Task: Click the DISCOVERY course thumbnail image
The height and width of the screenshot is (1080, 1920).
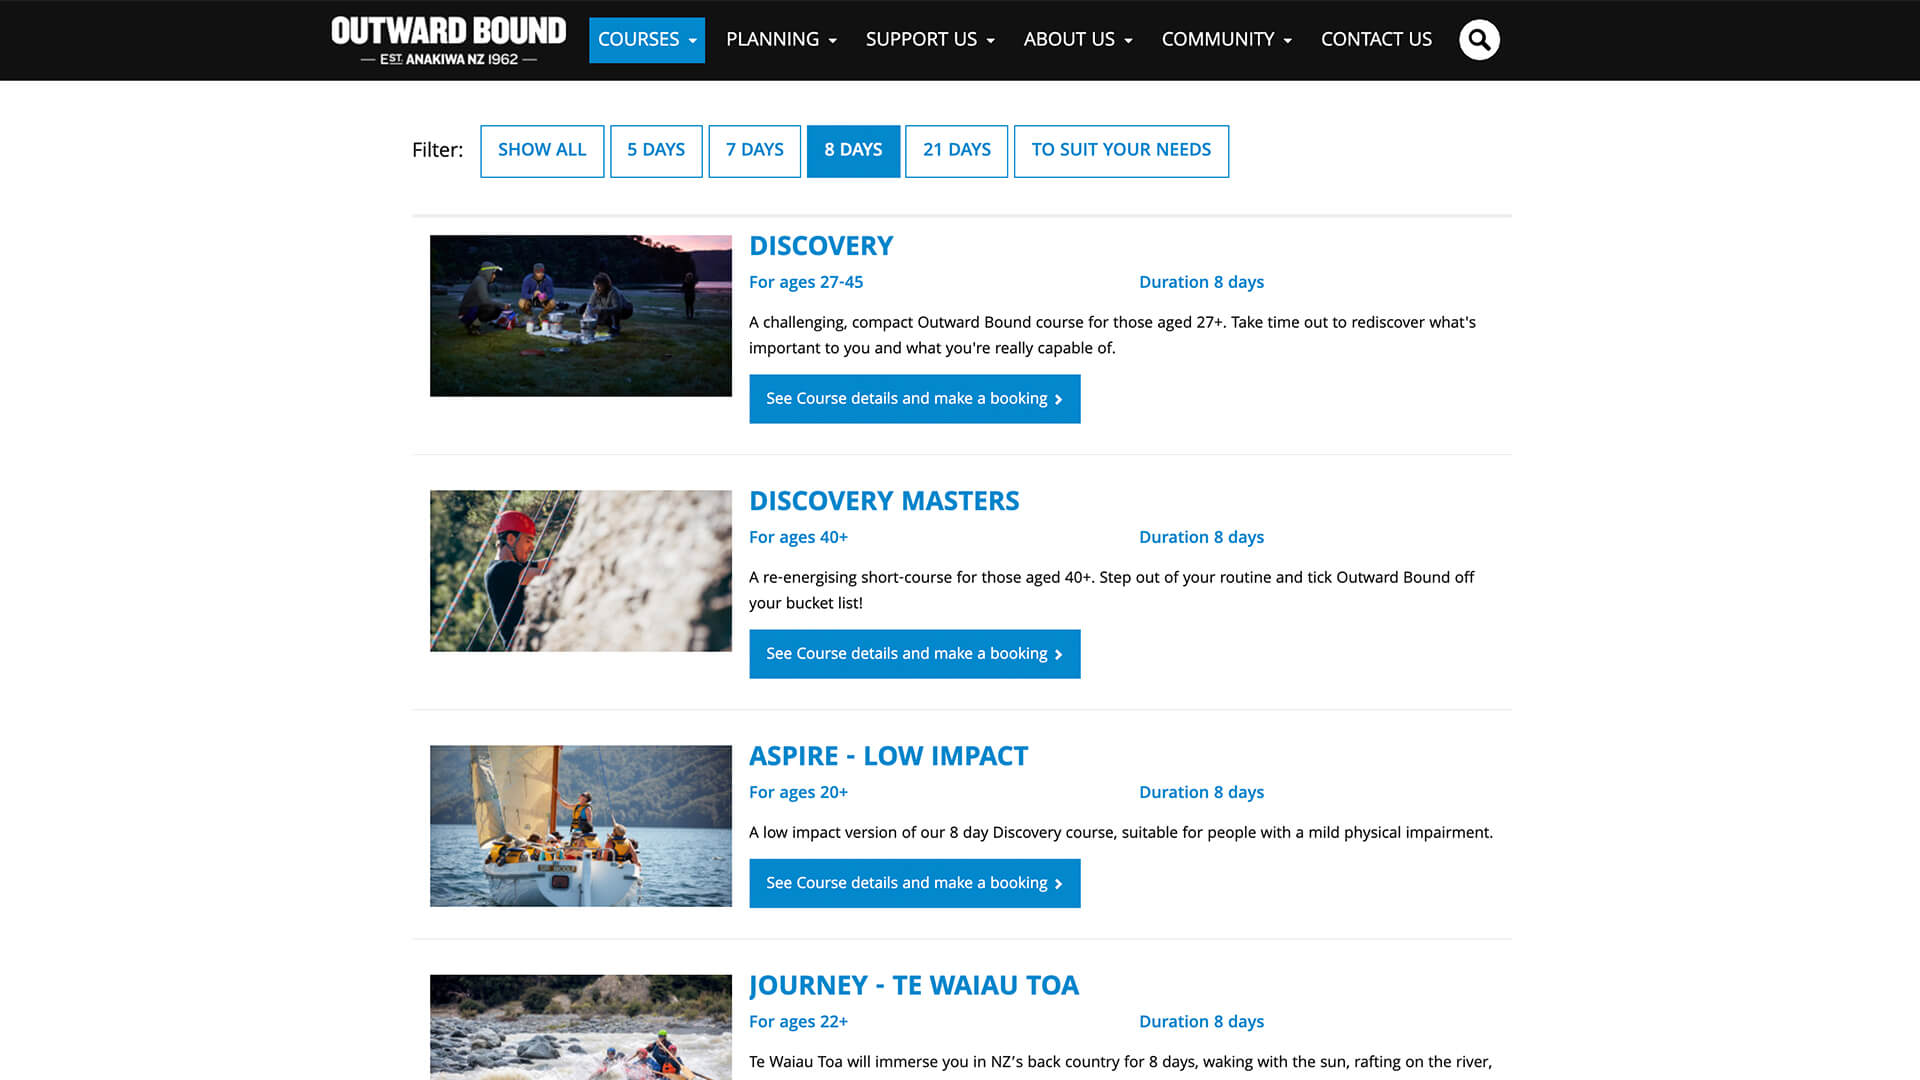Action: pyautogui.click(x=580, y=314)
